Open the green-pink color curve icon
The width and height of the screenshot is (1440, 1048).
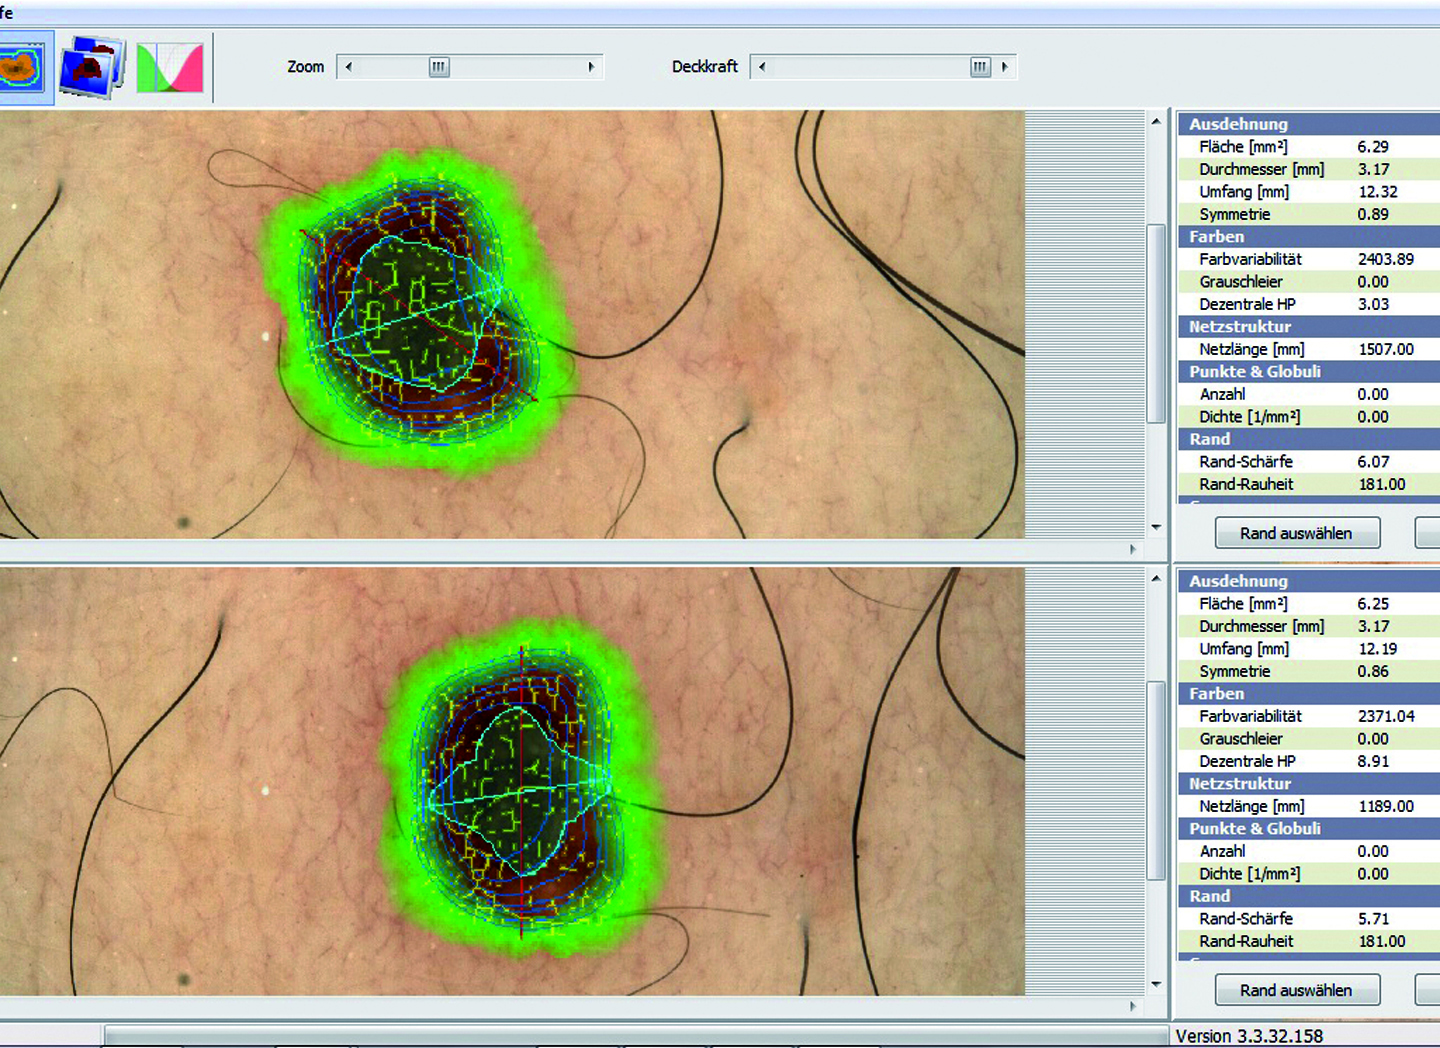[169, 68]
